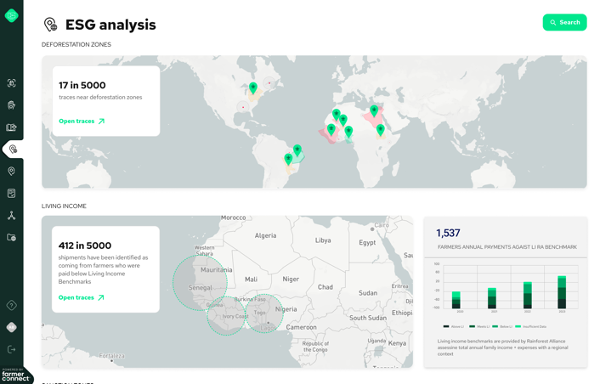Image resolution: width=598 pixels, height=384 pixels.
Task: Select the Ivory Coast dashed circle region
Action: point(226,316)
